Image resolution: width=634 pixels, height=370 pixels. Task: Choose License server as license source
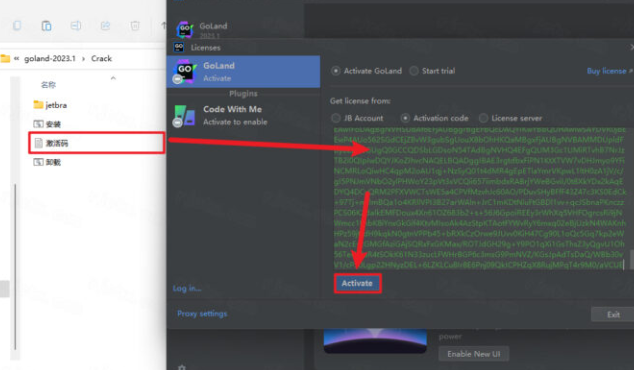483,118
